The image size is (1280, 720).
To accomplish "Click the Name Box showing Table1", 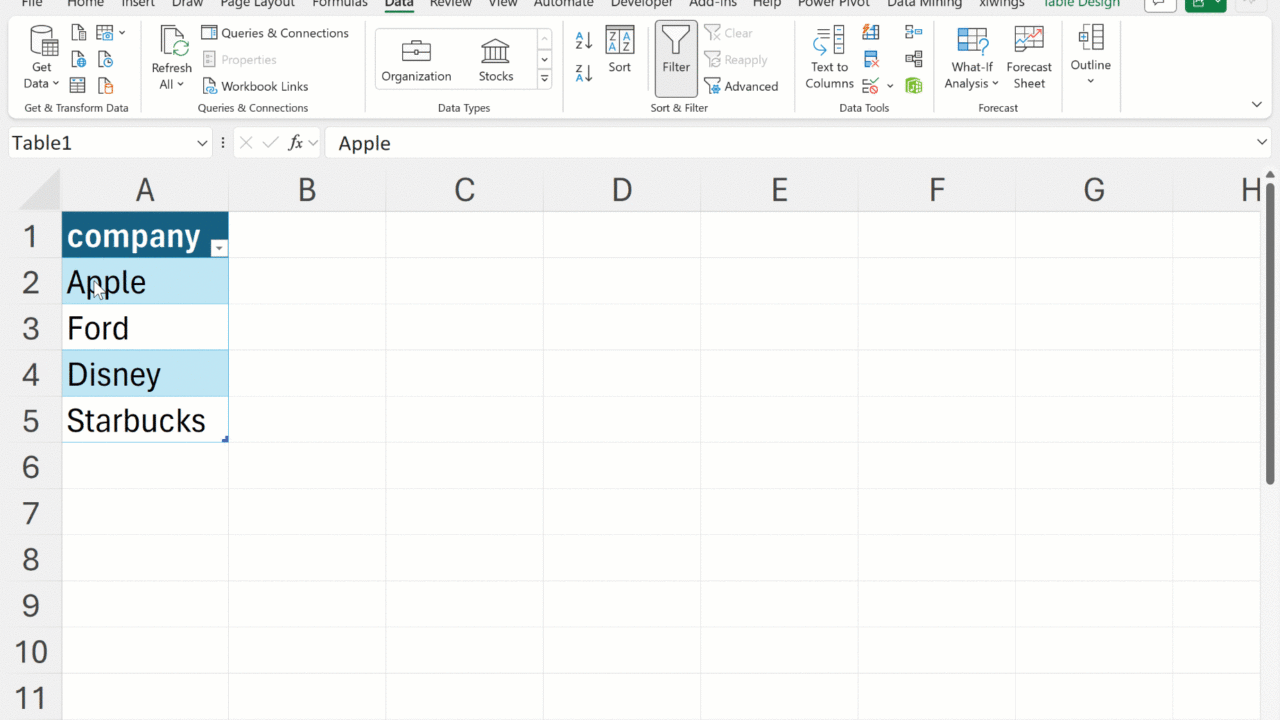I will pyautogui.click(x=100, y=143).
